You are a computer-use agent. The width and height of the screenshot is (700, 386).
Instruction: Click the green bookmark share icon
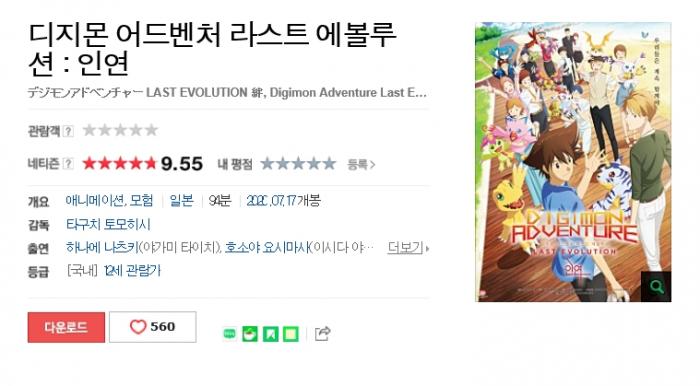click(271, 333)
